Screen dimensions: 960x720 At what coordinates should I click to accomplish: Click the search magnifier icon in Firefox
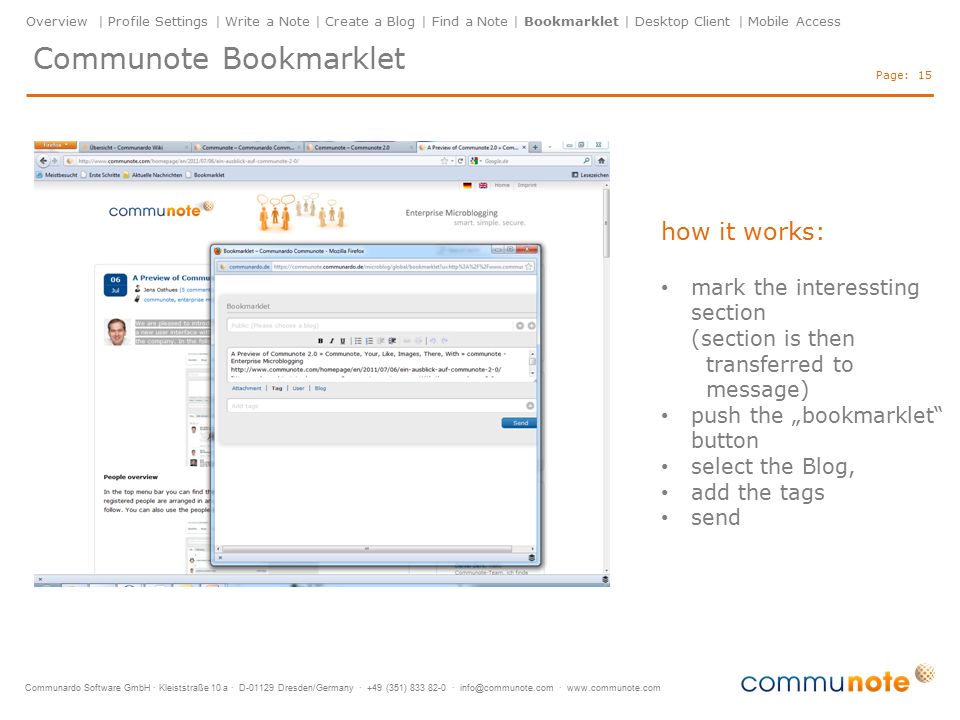[586, 161]
